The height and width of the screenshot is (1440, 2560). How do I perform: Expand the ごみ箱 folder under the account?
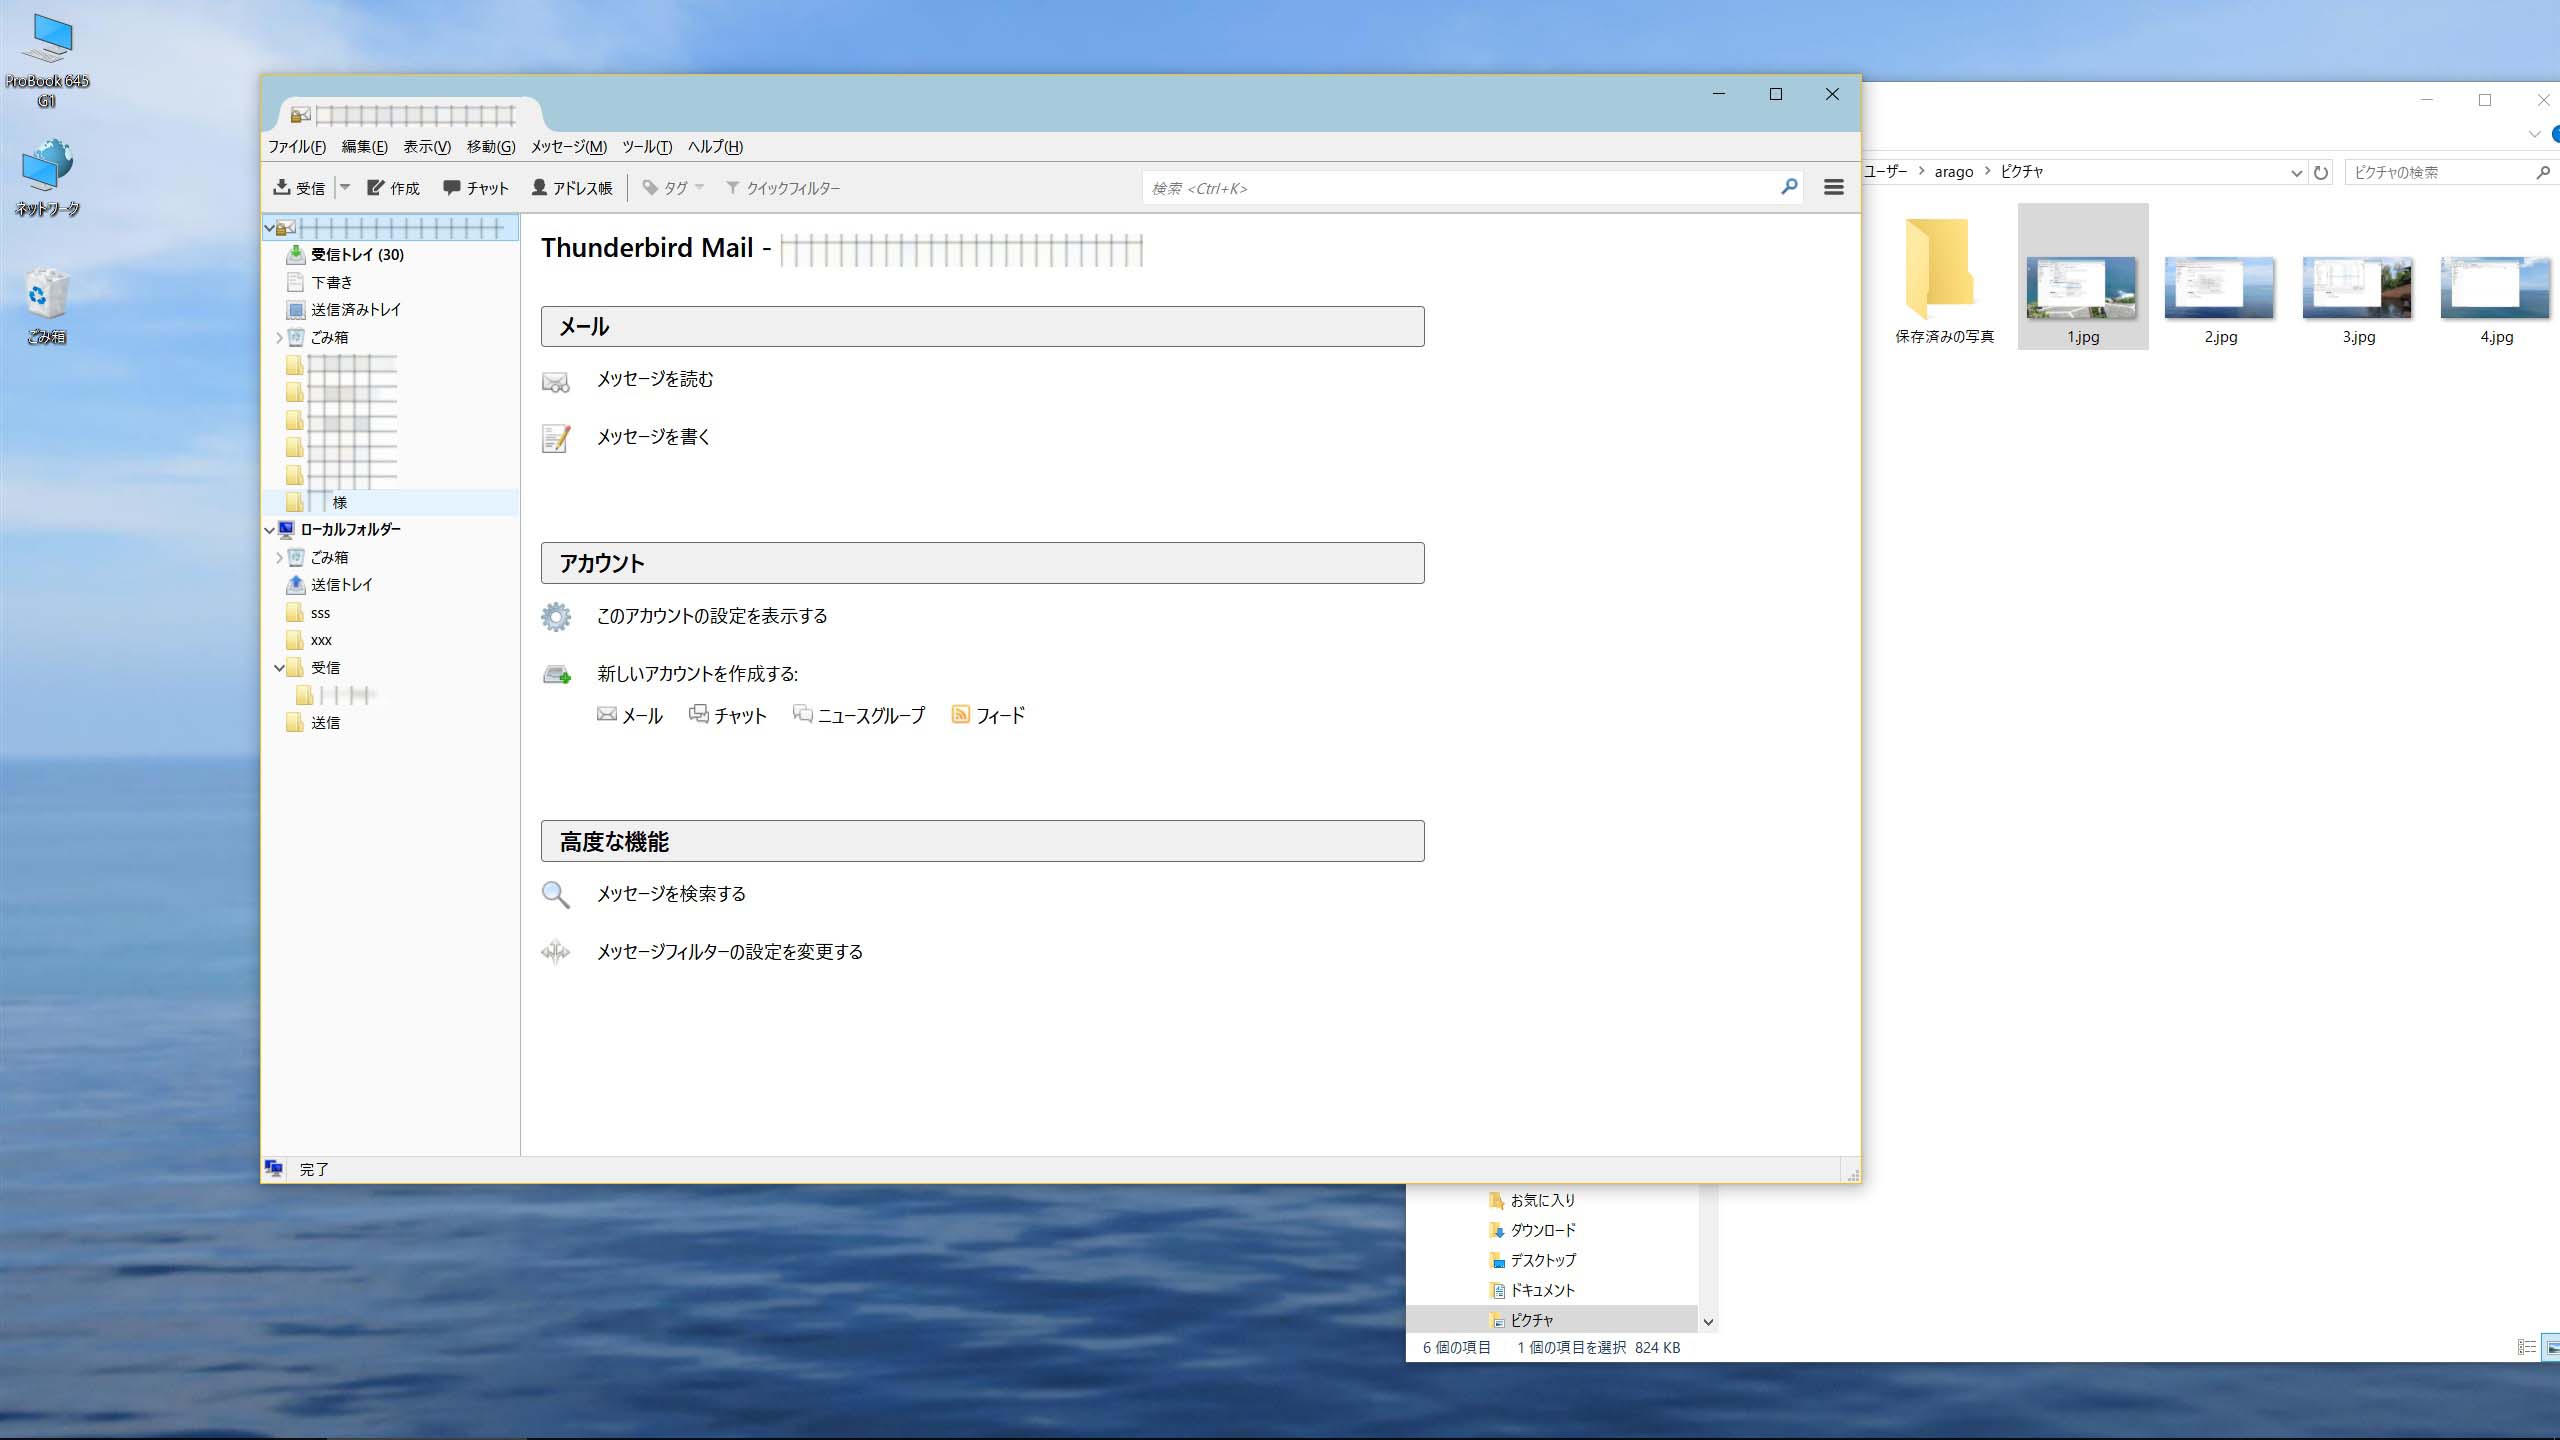279,338
